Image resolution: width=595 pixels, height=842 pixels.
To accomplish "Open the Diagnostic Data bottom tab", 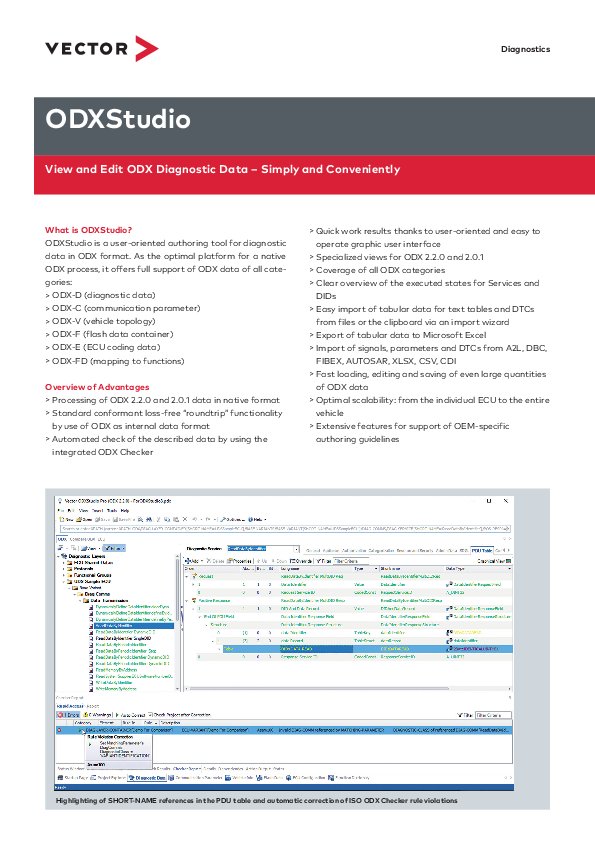I will click(147, 778).
